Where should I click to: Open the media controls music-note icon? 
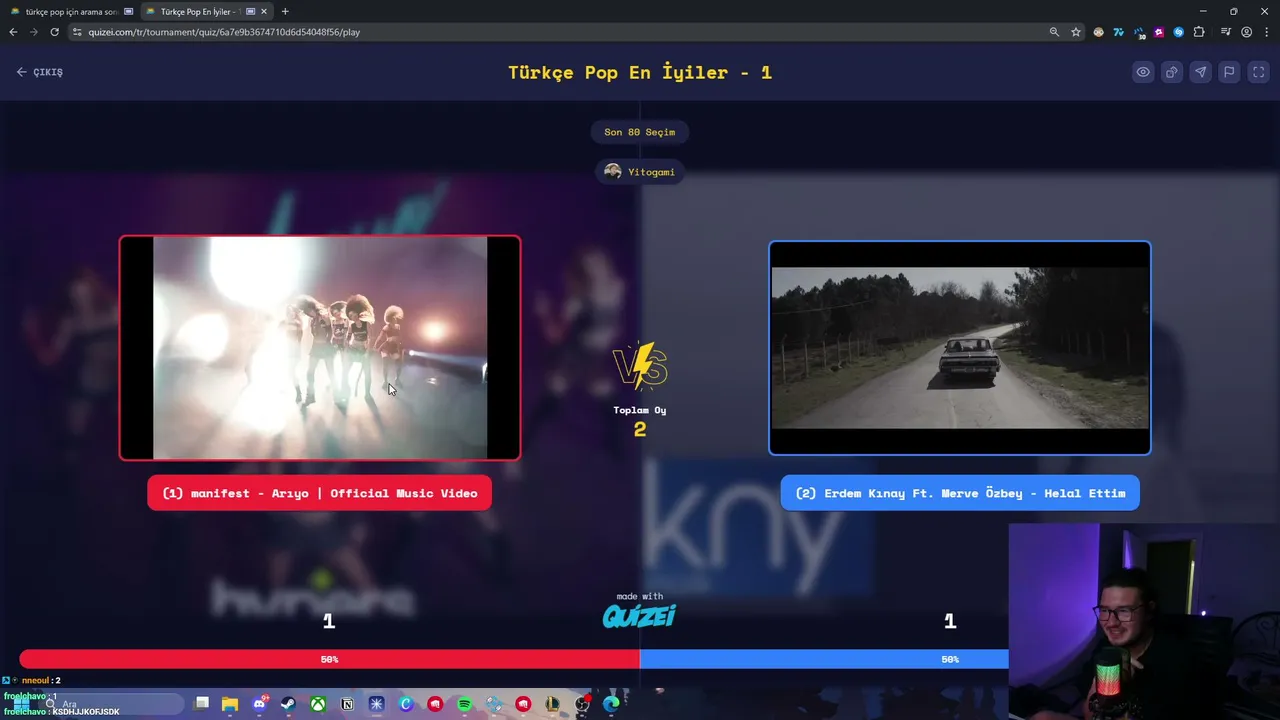pyautogui.click(x=1226, y=32)
